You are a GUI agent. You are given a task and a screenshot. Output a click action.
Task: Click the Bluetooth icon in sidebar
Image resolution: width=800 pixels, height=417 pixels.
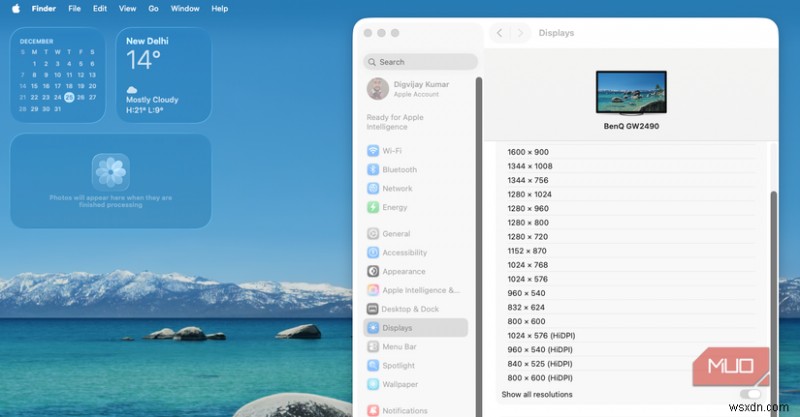pos(373,169)
